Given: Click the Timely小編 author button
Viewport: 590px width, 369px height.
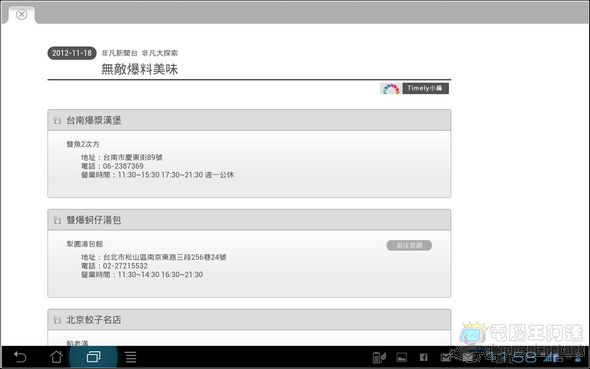Looking at the screenshot, I should [426, 88].
